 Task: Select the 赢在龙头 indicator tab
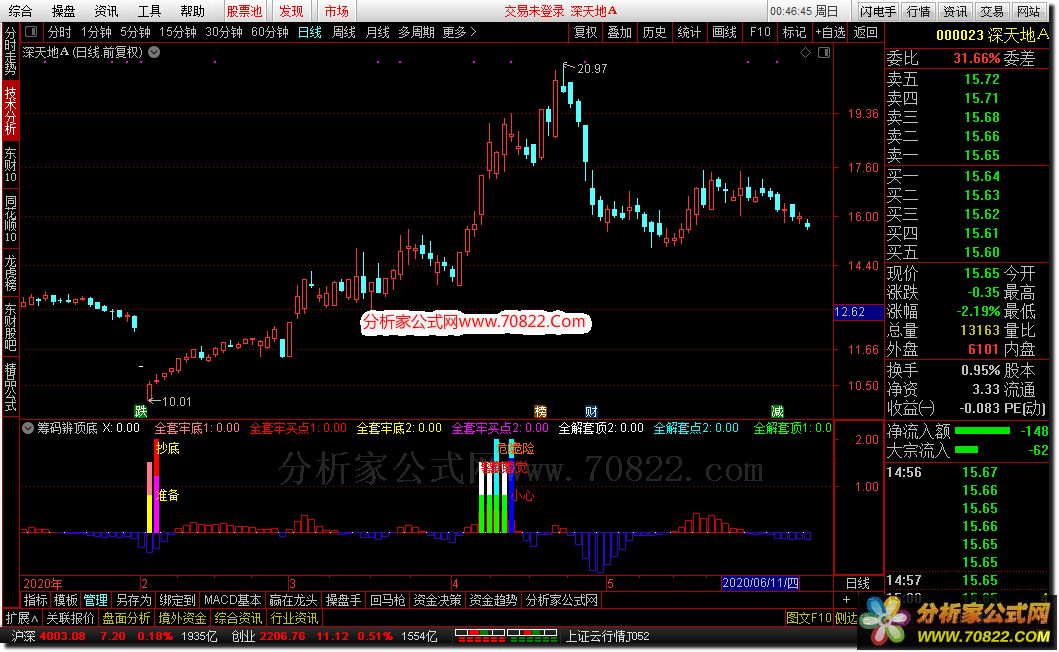pyautogui.click(x=293, y=600)
